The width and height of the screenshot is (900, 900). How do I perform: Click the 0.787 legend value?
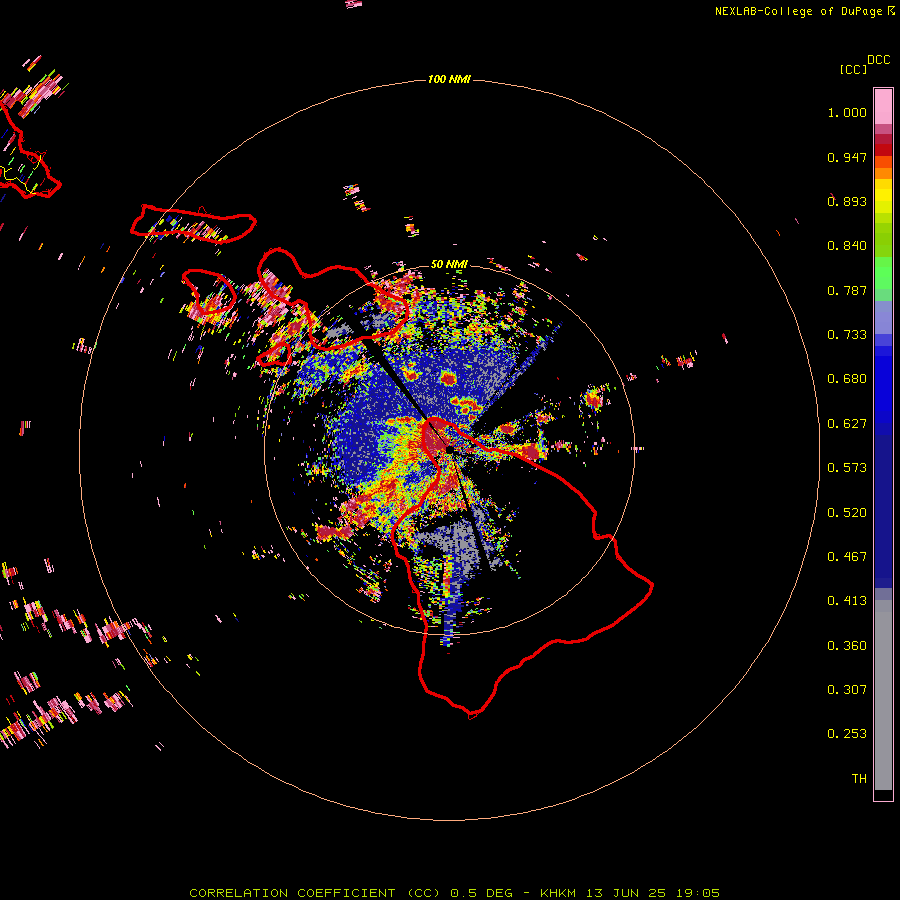[x=847, y=290]
